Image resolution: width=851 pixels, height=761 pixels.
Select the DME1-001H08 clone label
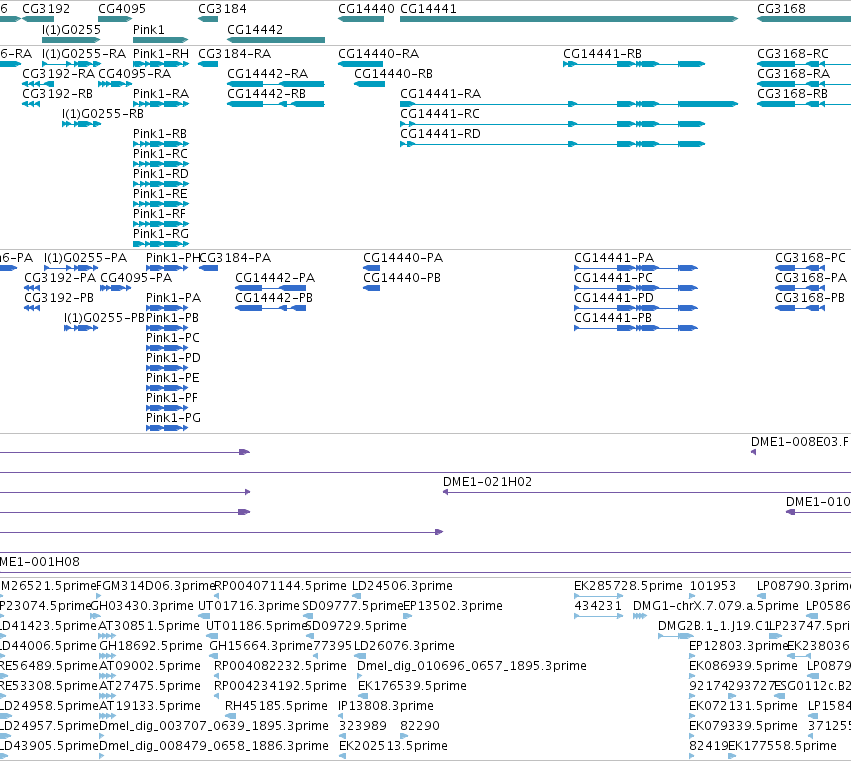[x=40, y=562]
